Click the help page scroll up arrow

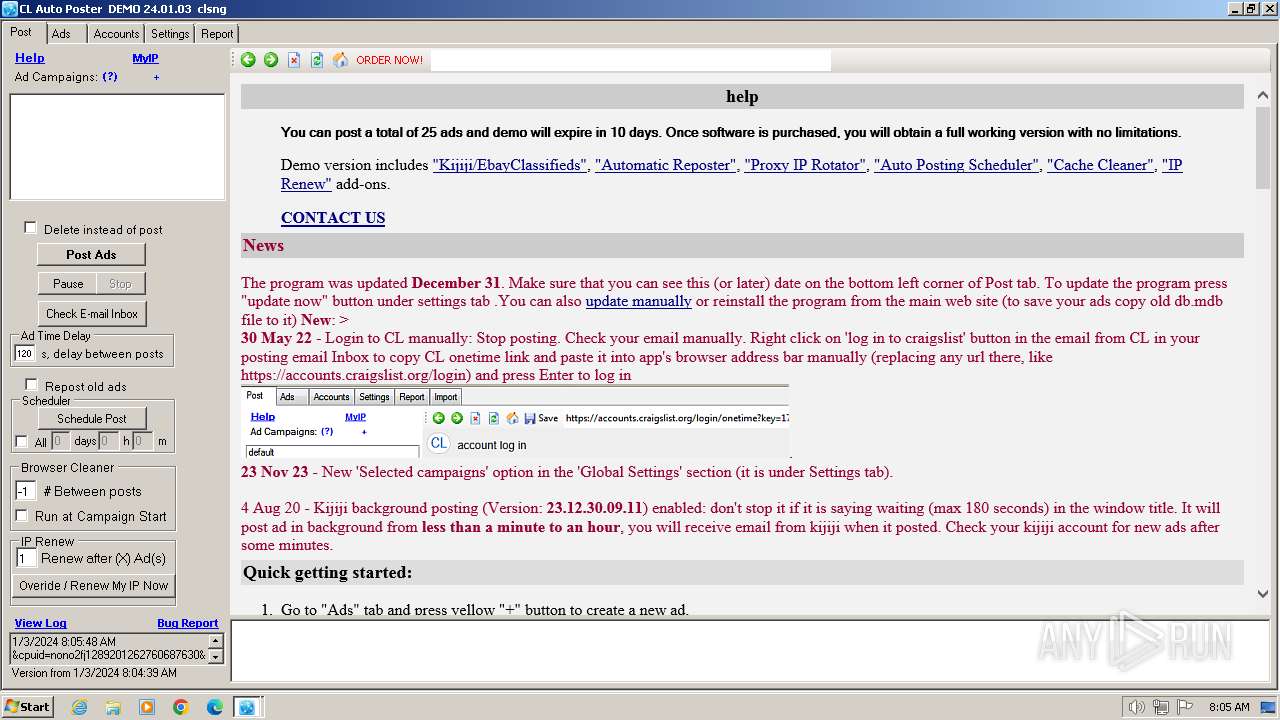tap(1262, 94)
